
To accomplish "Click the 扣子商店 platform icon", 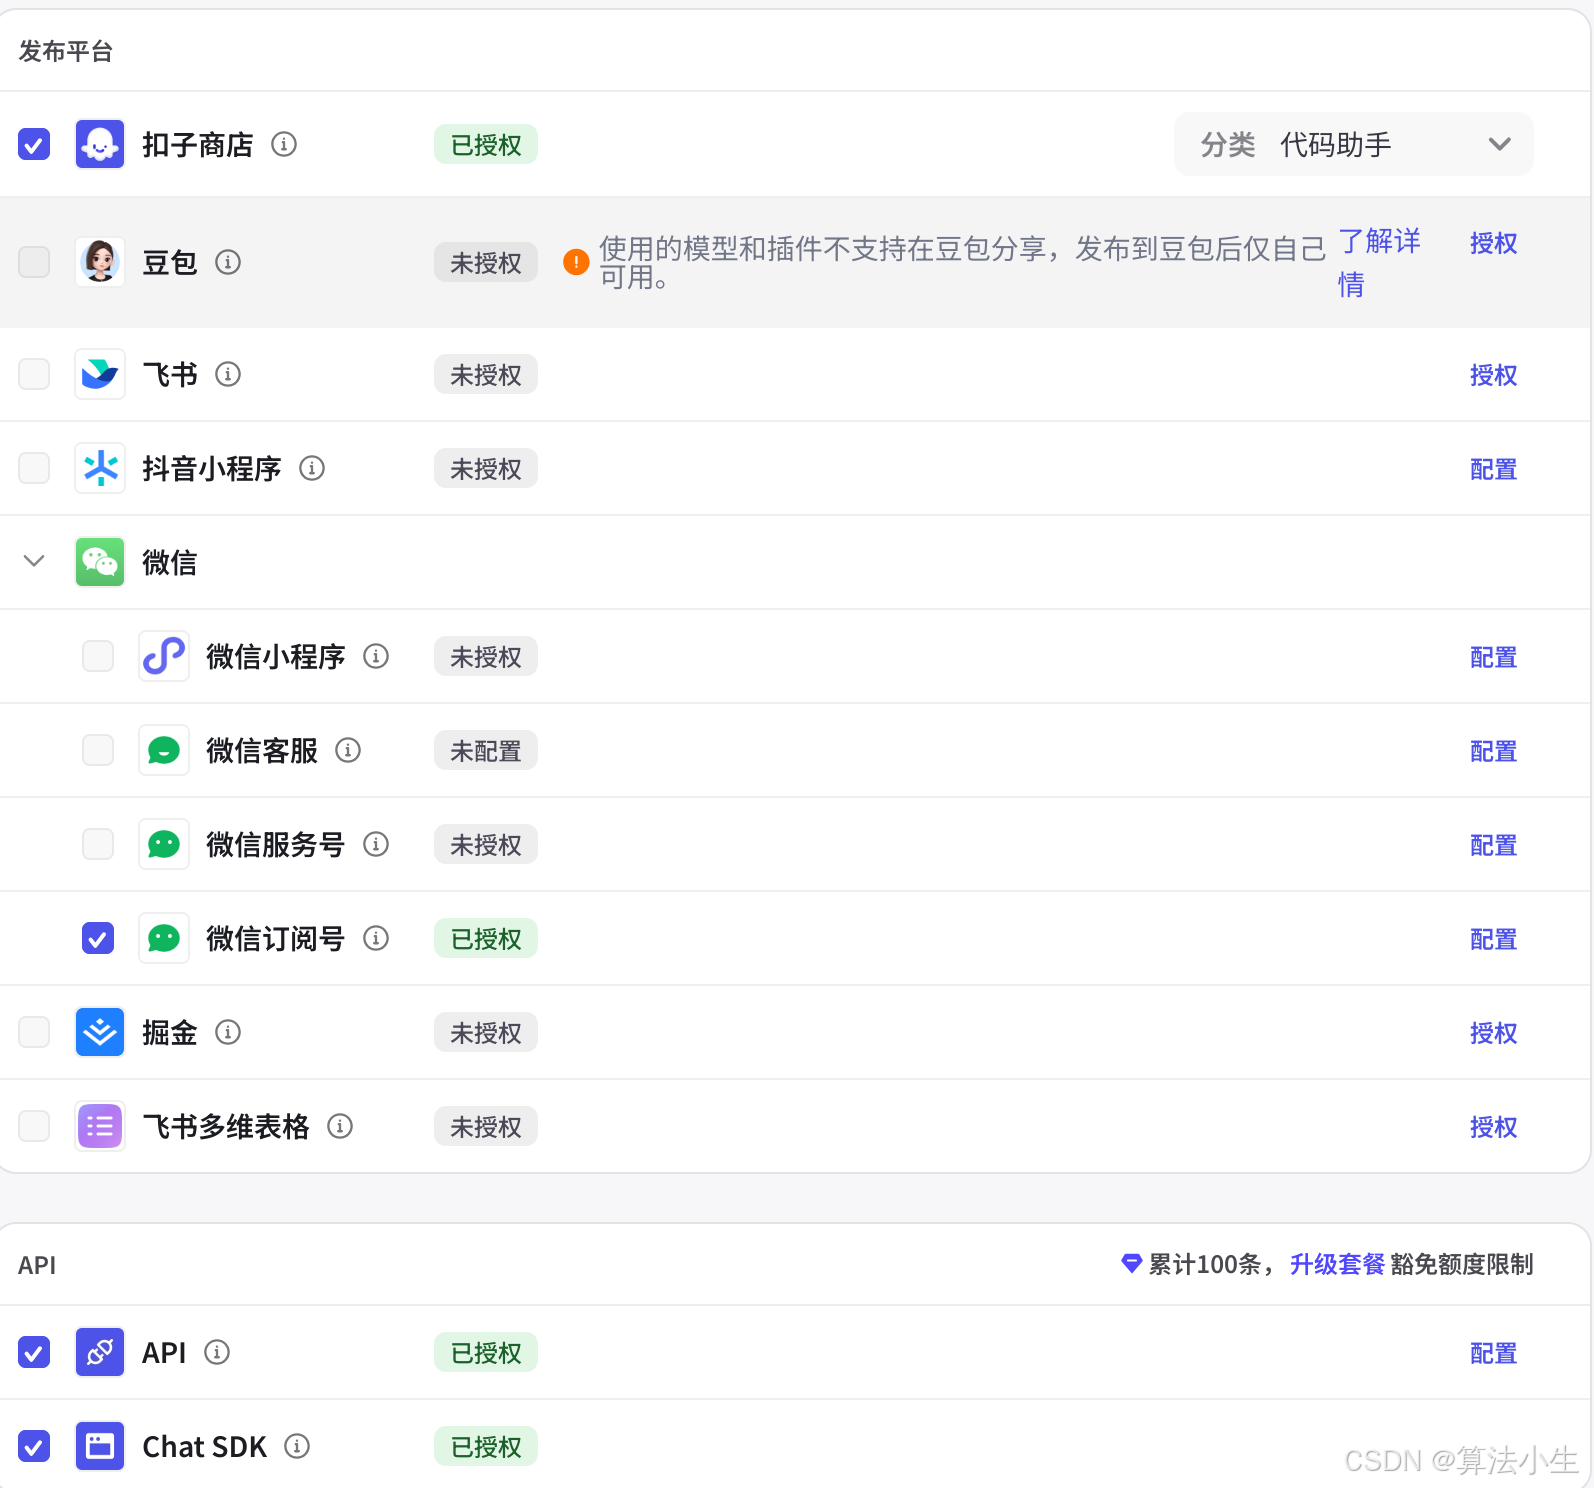I will pos(100,144).
